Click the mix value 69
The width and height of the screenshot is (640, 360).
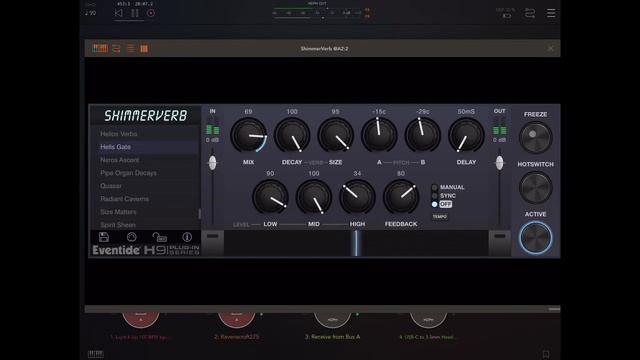(249, 111)
